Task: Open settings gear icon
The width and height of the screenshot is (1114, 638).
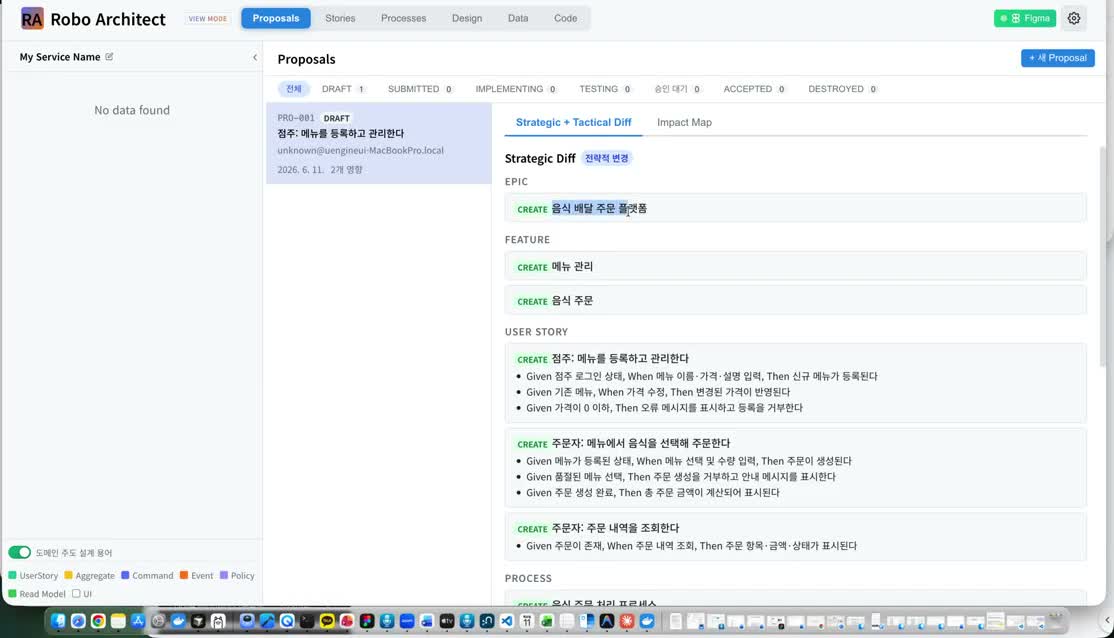Action: click(x=1074, y=18)
